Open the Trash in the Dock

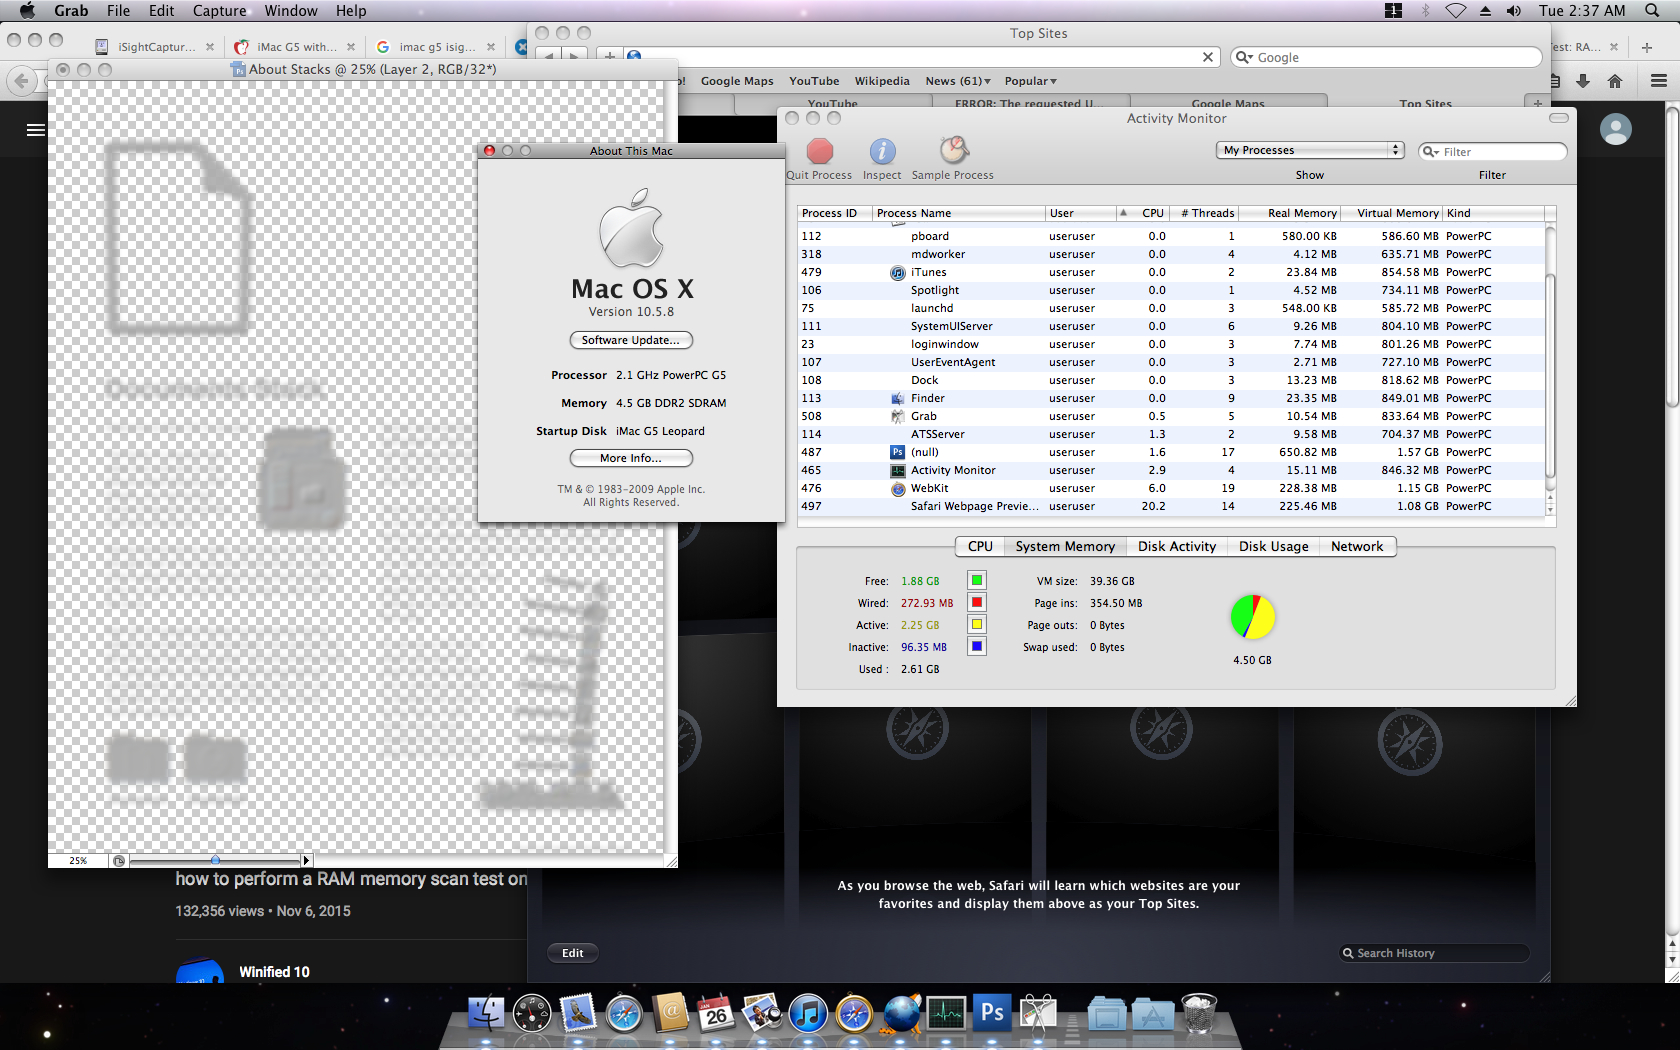(x=1199, y=1014)
